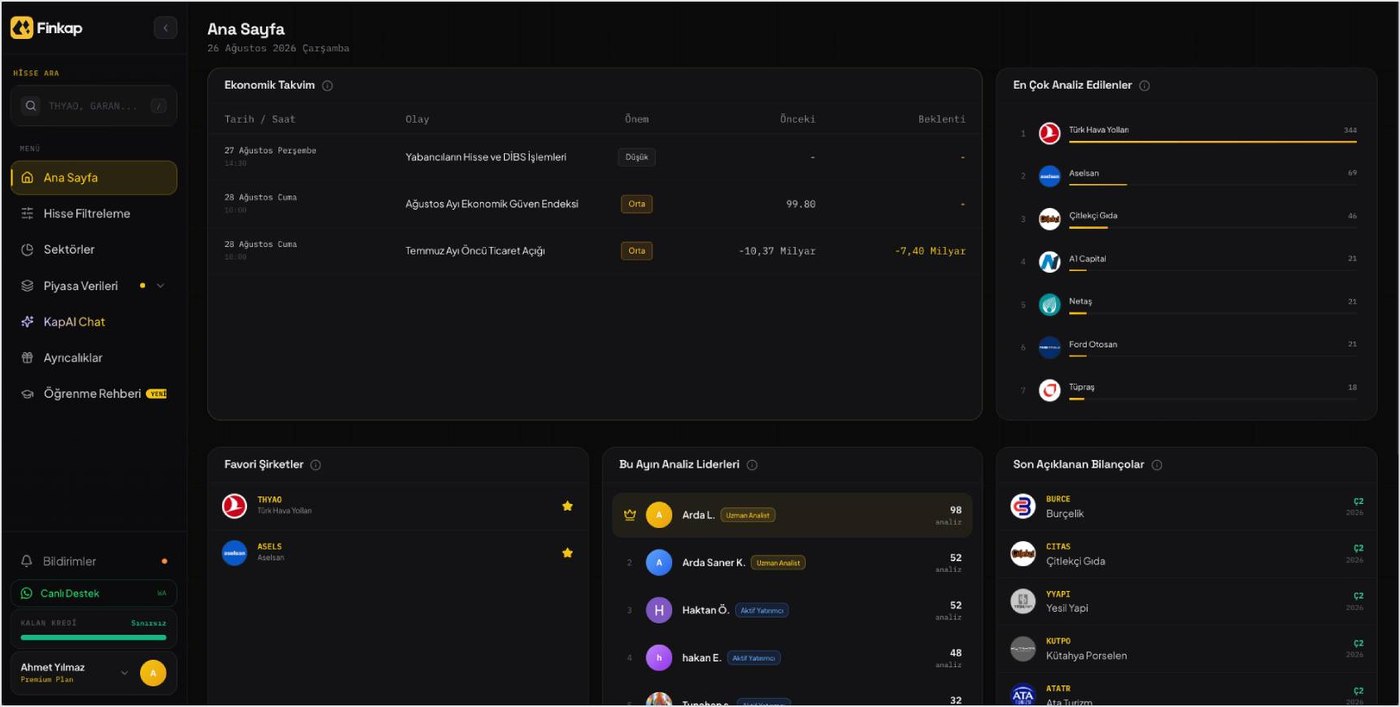Click the Çitlekçi Gıda logo in most analyzed
Viewport: 1400px width, 707px height.
(x=1049, y=219)
